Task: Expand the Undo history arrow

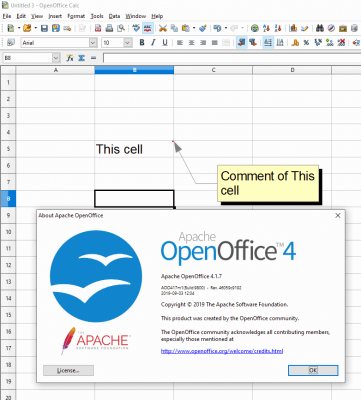Action: coord(226,28)
